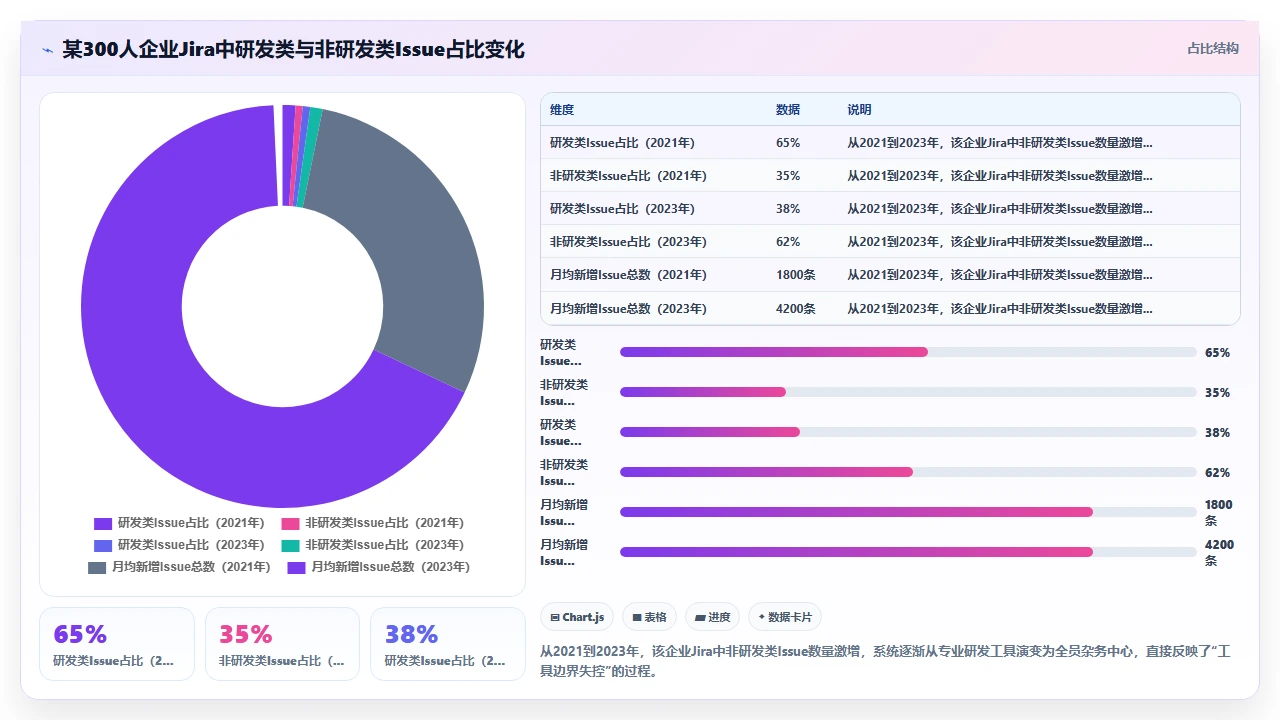The image size is (1280, 720).
Task: Select table cell 非研发类Issue占比（2023年）
Action: click(628, 242)
